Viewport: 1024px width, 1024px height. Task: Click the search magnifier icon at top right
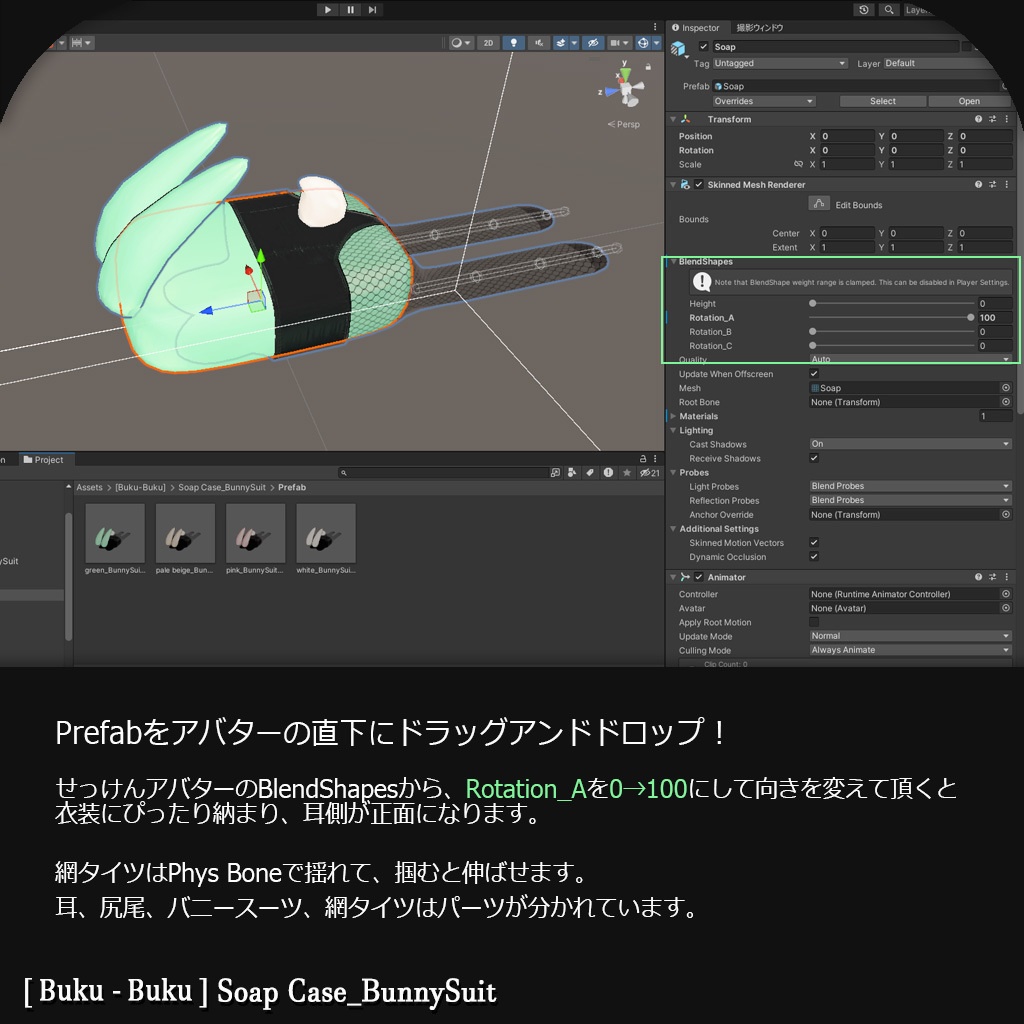[x=888, y=10]
